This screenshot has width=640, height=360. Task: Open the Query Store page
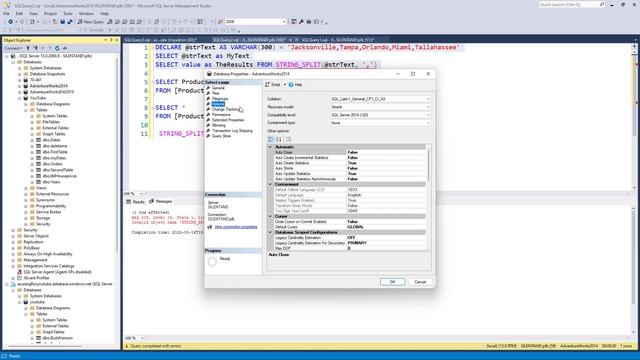(x=221, y=136)
